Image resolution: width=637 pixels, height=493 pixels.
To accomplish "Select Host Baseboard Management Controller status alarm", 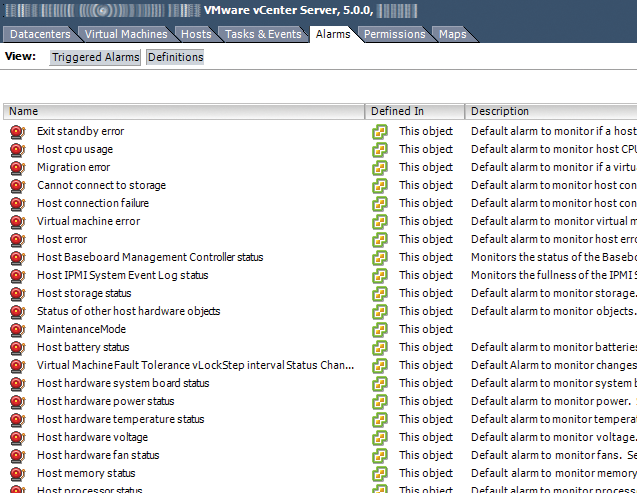I will pyautogui.click(x=150, y=257).
